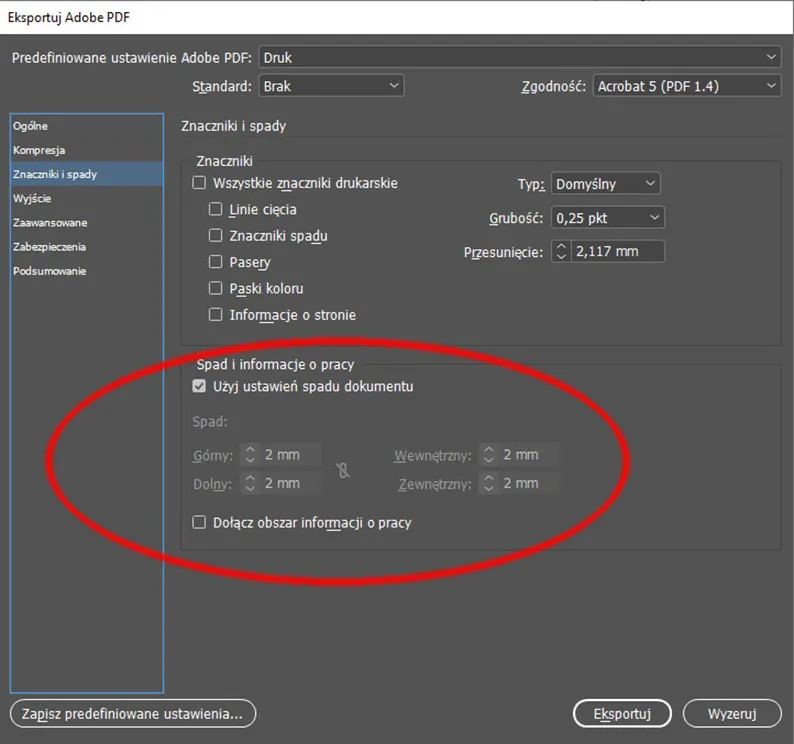This screenshot has height=744, width=794.
Task: Check Wszystkie znaczniki drukarskie
Action: click(199, 183)
